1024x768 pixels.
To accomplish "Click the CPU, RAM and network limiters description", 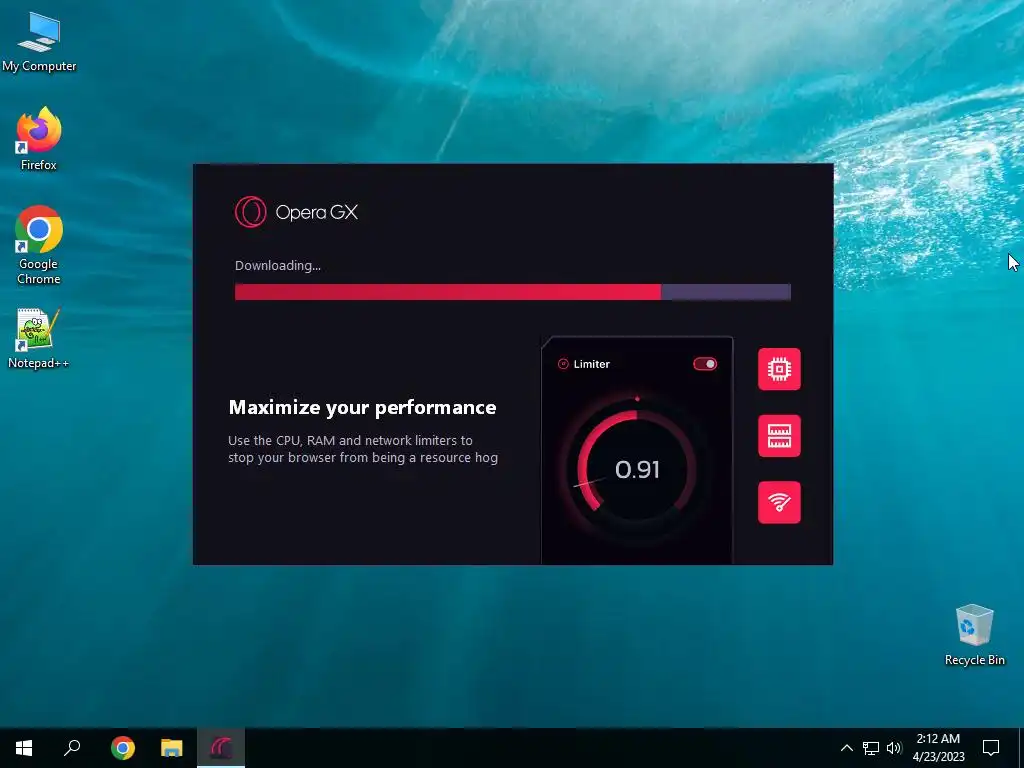I will [362, 449].
